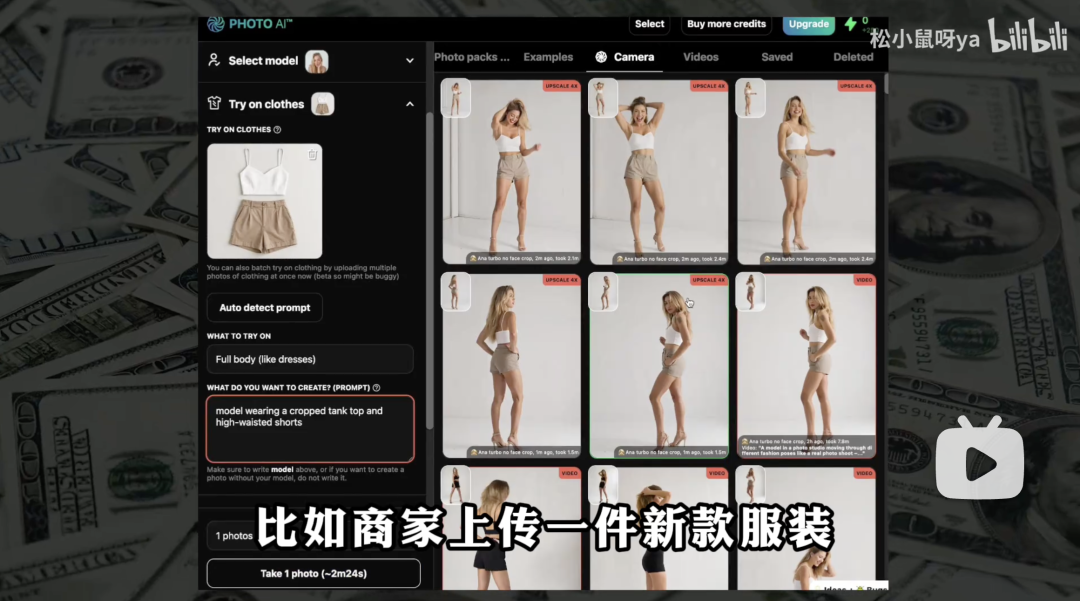
Task: Switch to the Videos tab
Action: [x=700, y=57]
